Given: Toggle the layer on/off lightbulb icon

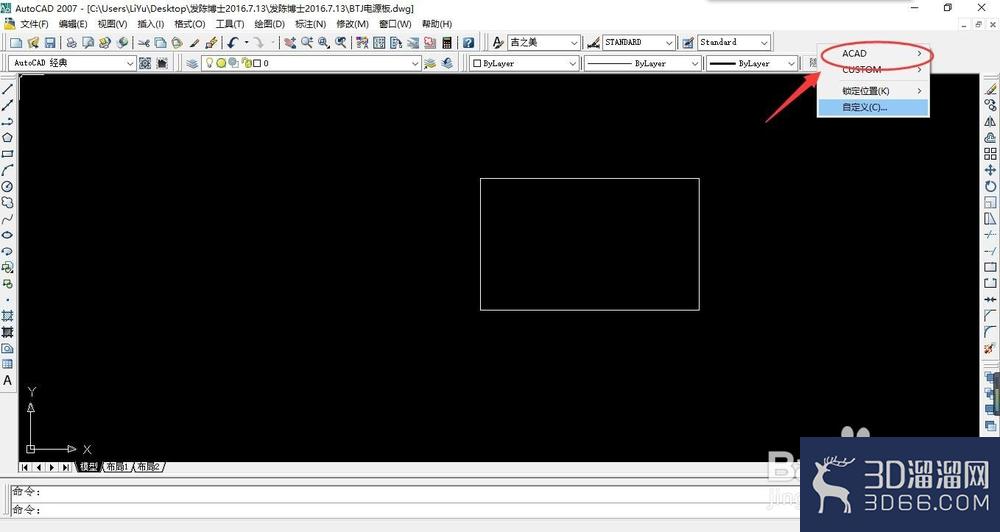Looking at the screenshot, I should pyautogui.click(x=210, y=63).
